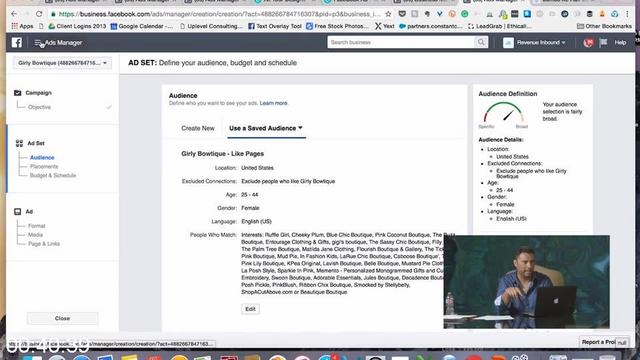Open the Free Stock Photos bookmark
This screenshot has height=360, width=640.
(x=337, y=26)
